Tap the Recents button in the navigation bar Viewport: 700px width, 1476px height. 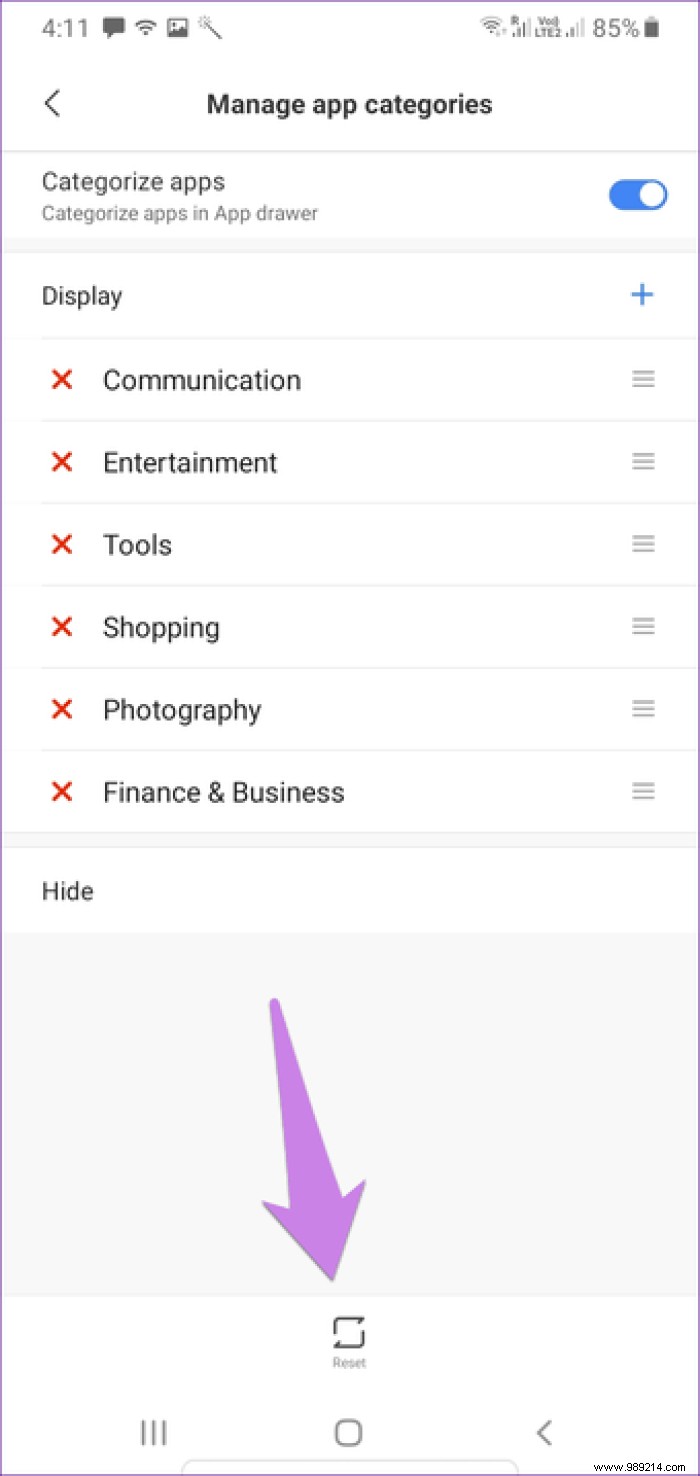click(153, 1432)
